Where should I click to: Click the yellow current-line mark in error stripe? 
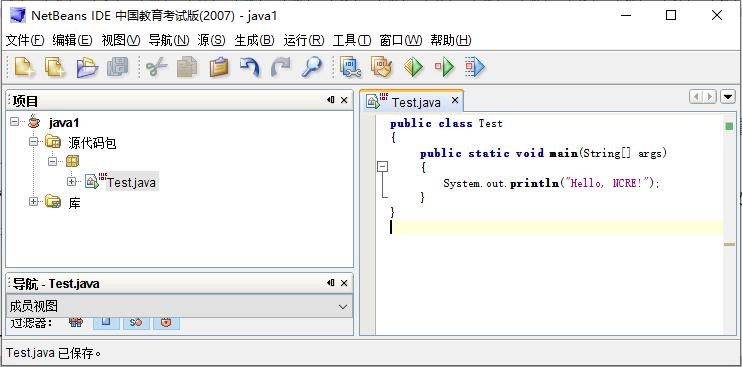point(729,245)
